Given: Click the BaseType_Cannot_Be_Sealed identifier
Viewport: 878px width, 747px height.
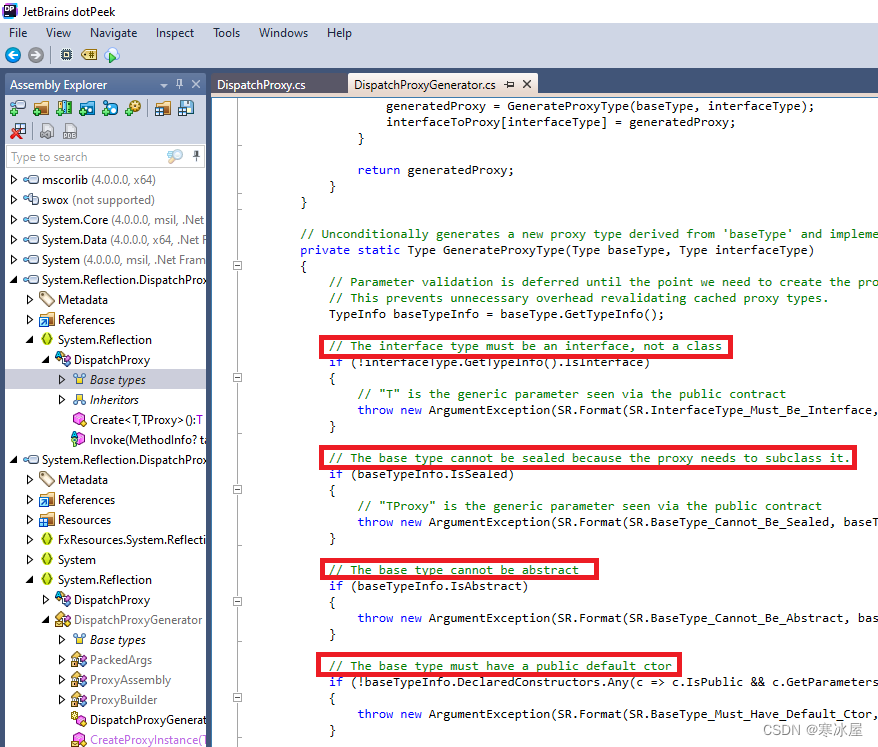Looking at the screenshot, I should pos(740,522).
